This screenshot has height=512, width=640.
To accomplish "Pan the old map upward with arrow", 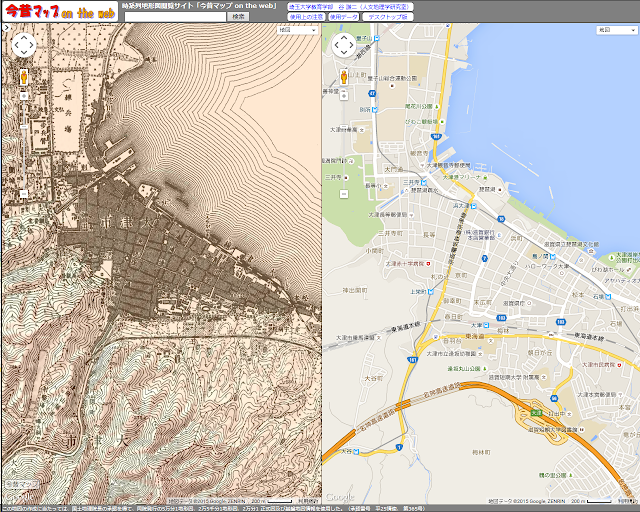I will click(24, 37).
